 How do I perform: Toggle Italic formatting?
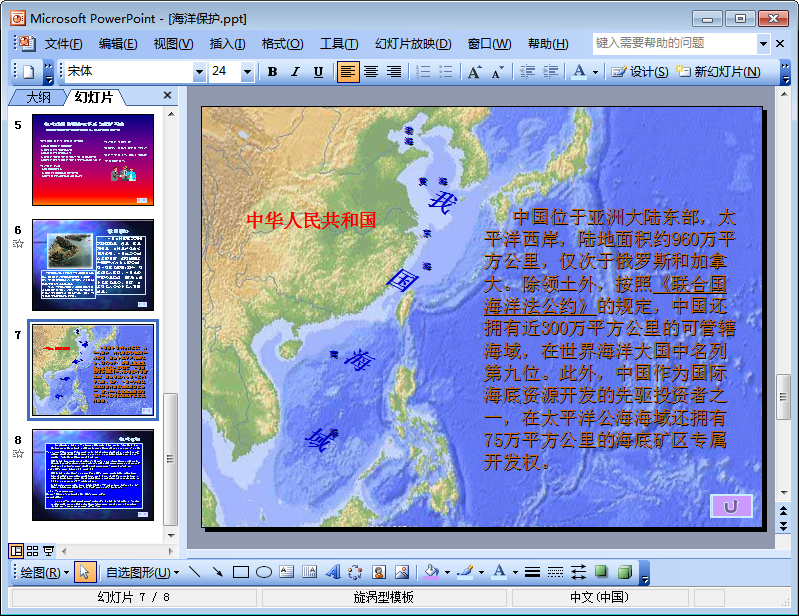(x=296, y=72)
